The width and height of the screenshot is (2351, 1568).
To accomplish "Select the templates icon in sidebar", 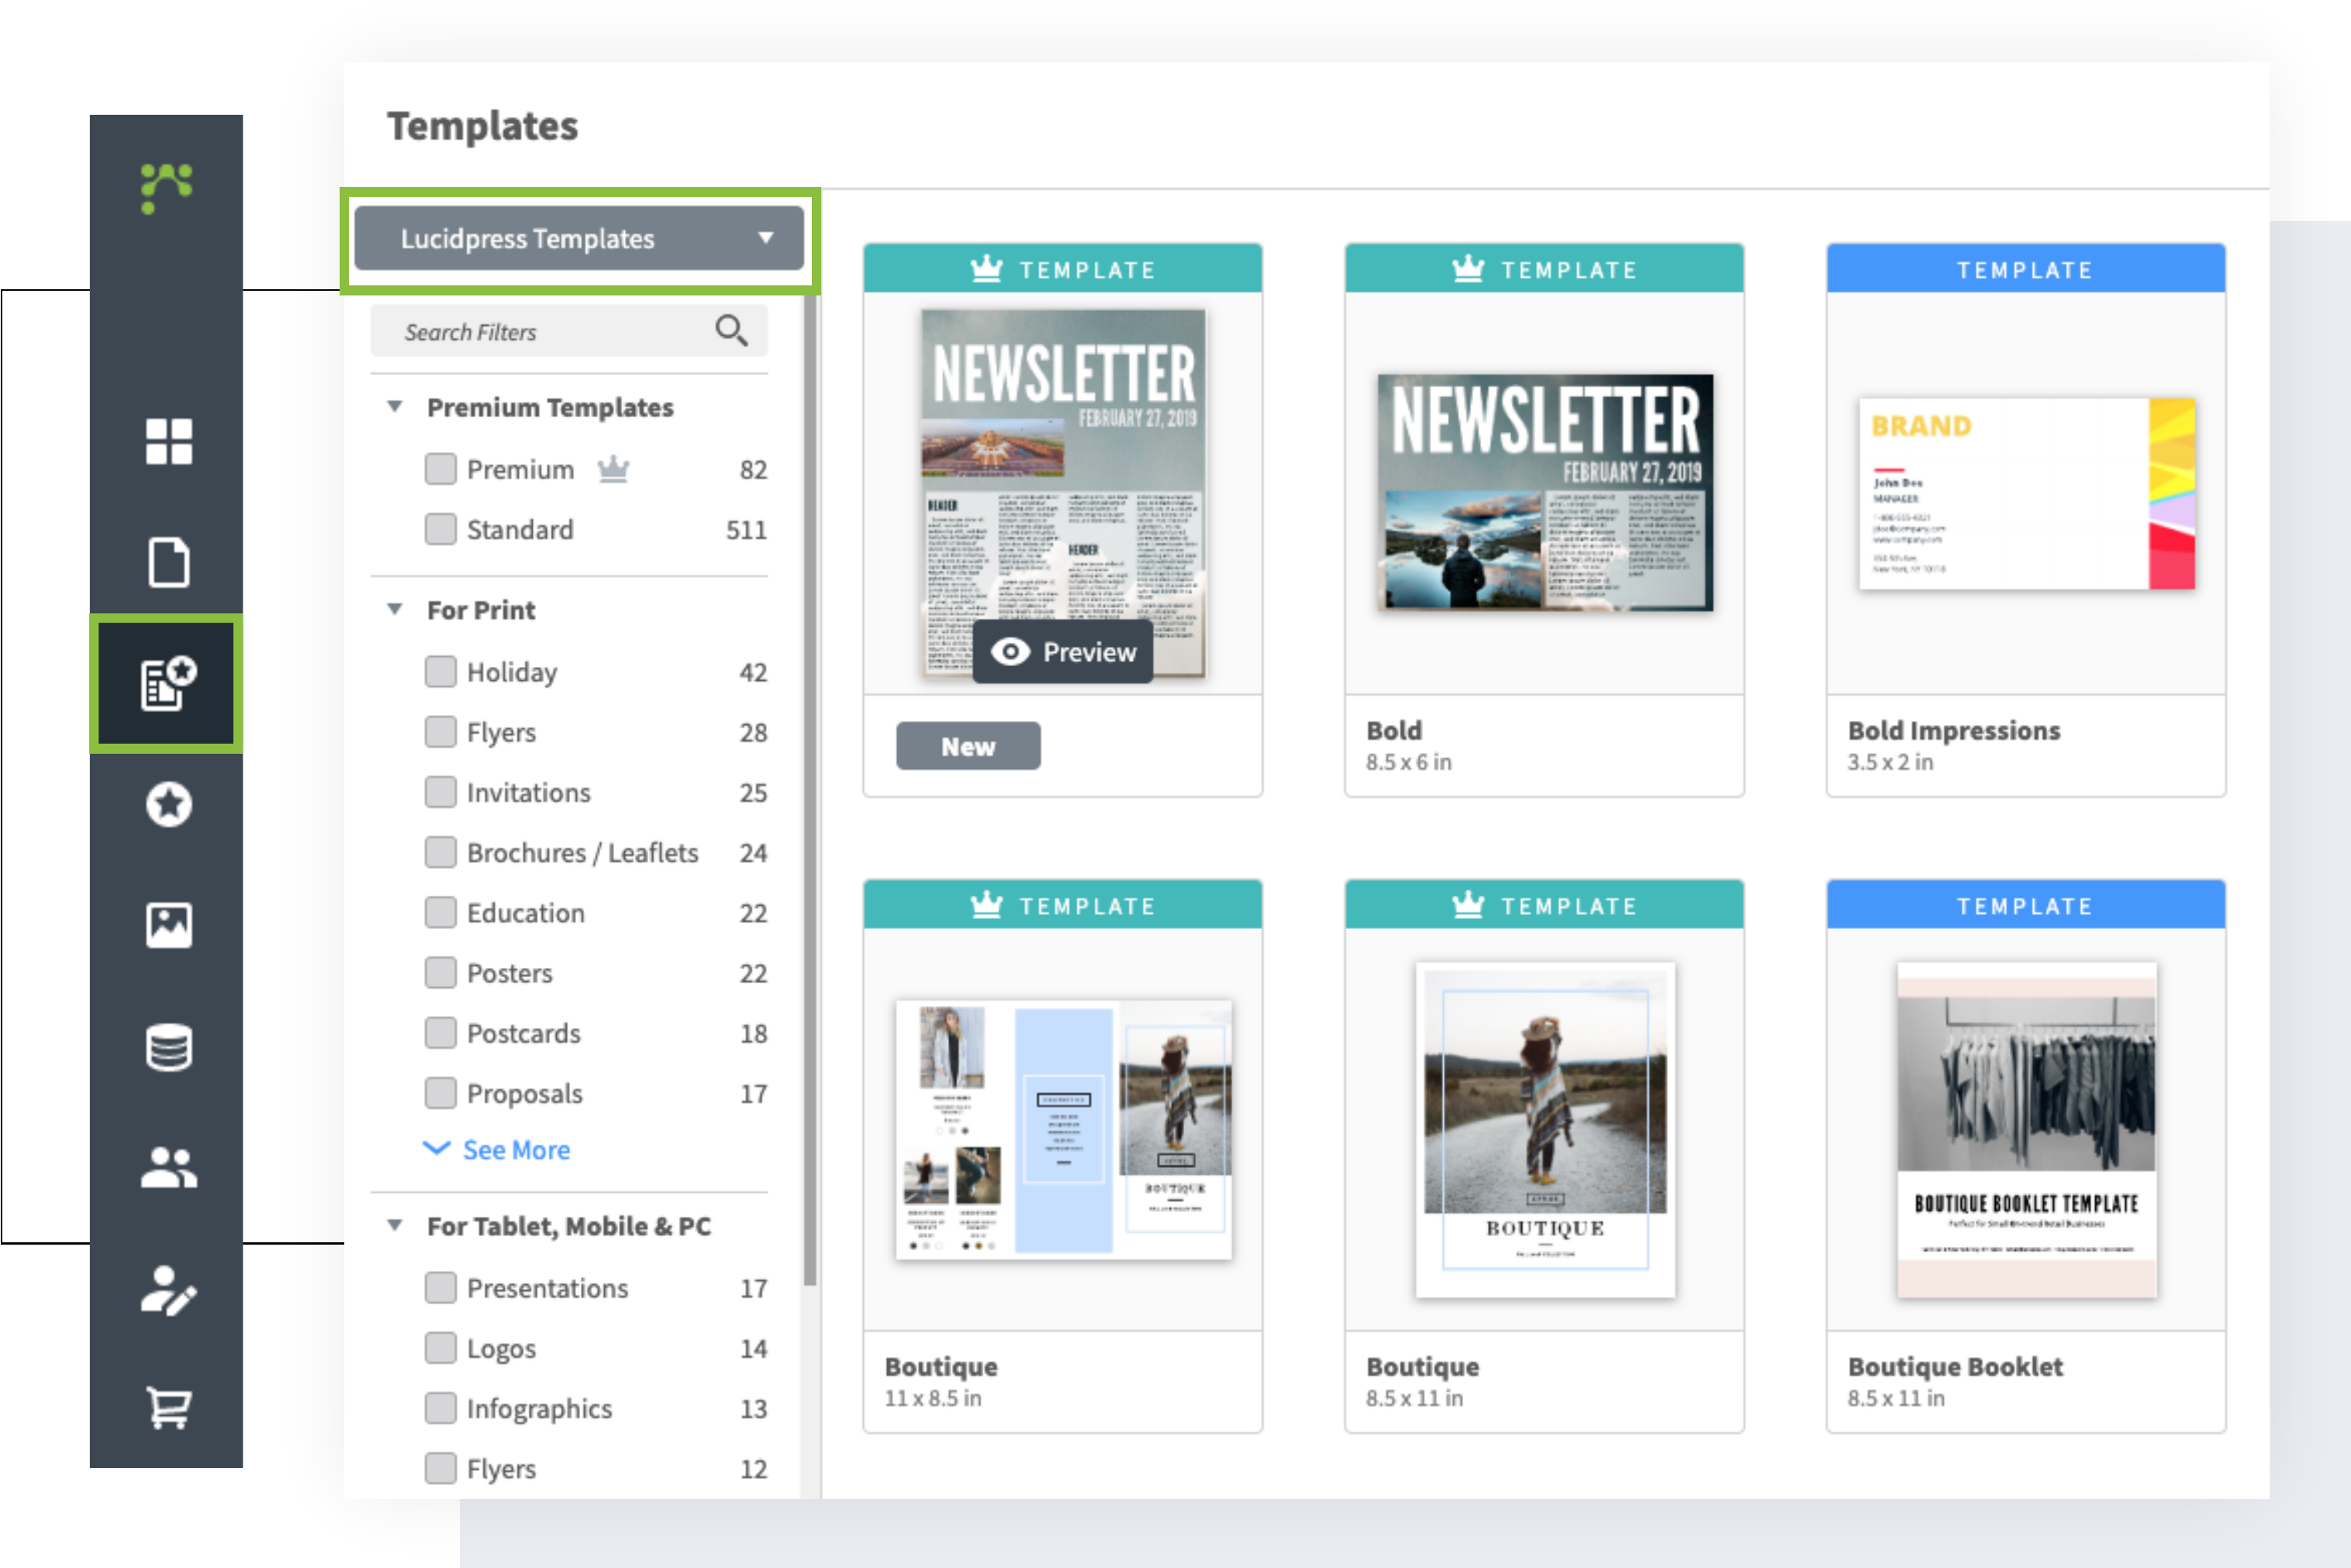I will 168,684.
